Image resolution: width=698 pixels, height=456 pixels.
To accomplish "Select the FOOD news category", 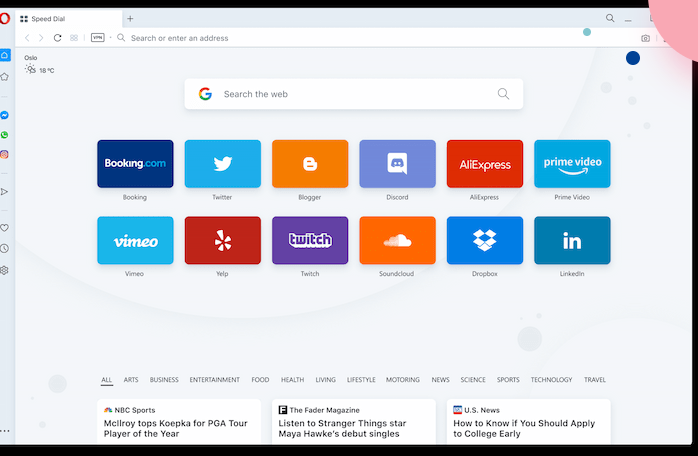I will point(260,380).
